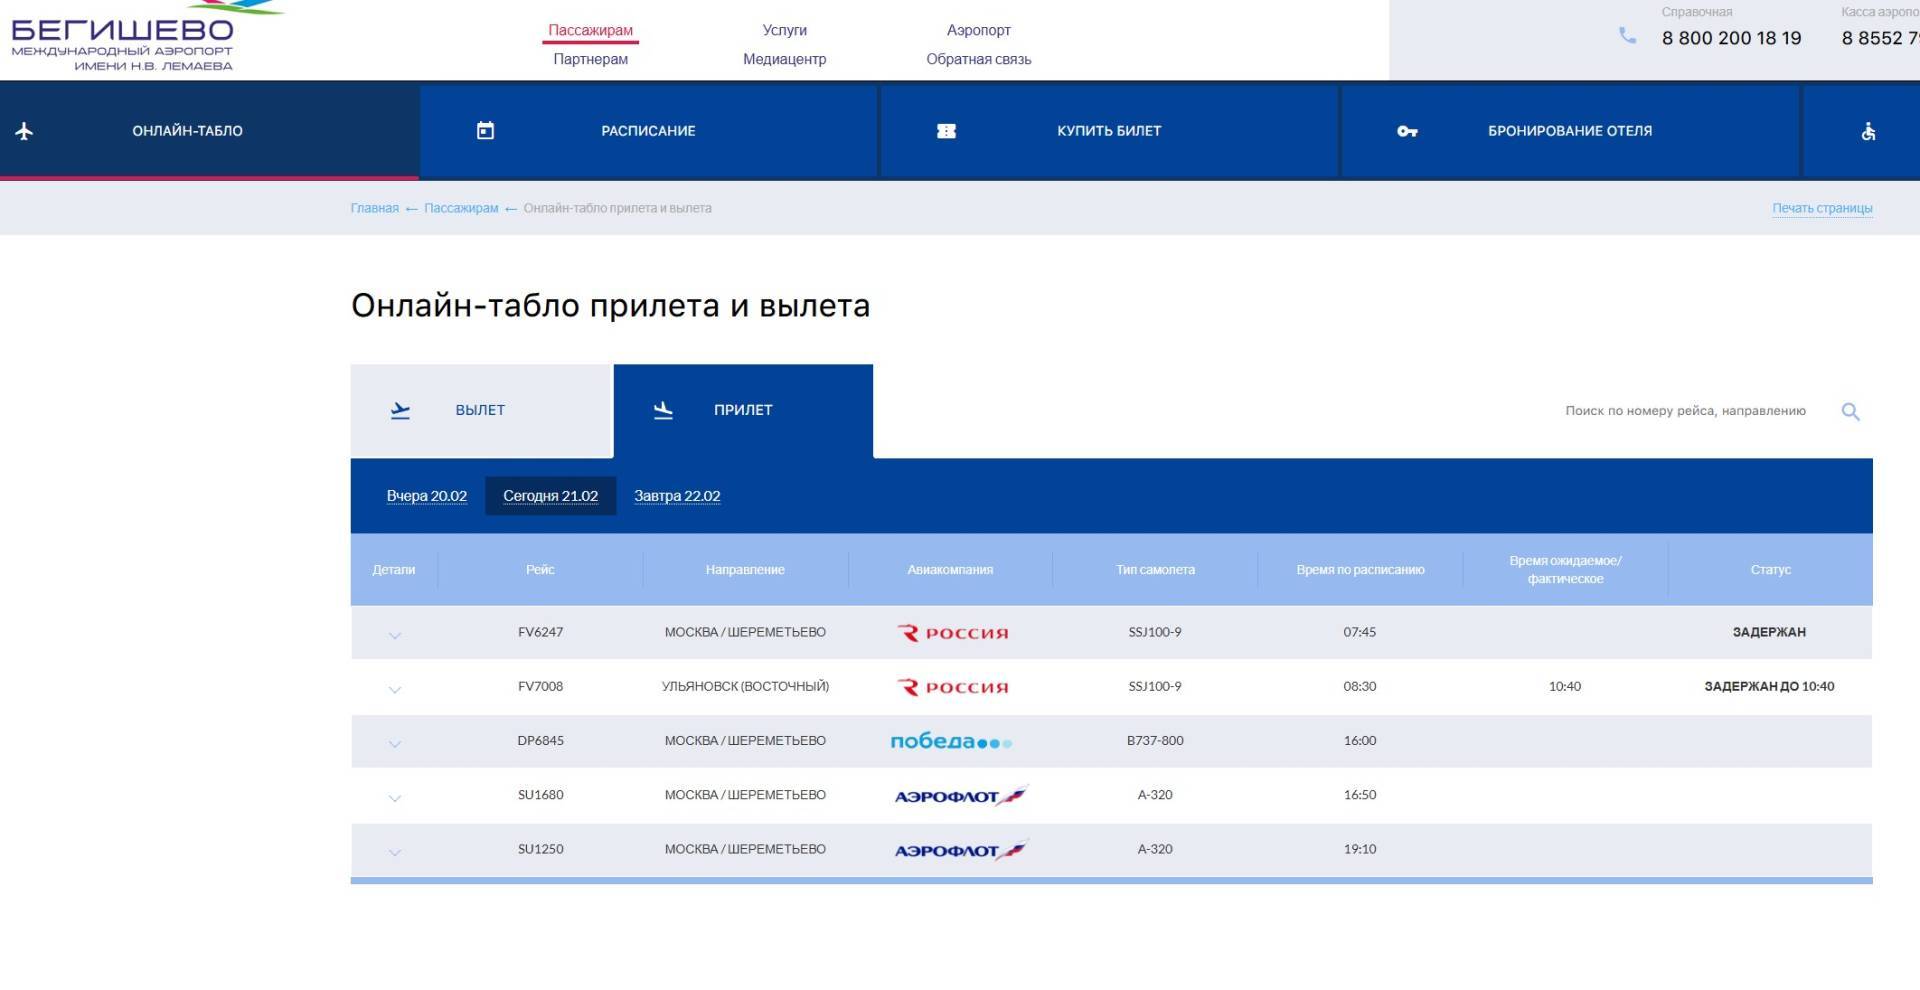Expand details for flight SU1680
This screenshot has height=990, width=1920.
tap(395, 798)
